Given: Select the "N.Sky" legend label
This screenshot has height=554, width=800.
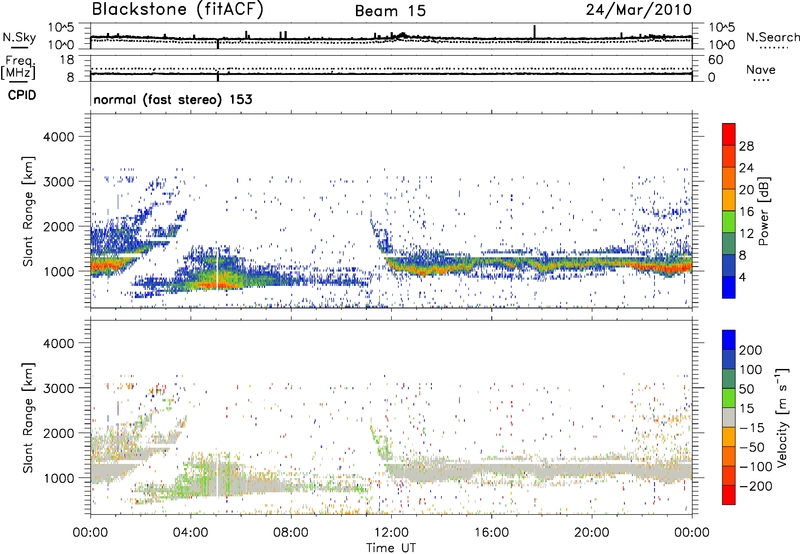Looking at the screenshot, I should [x=19, y=37].
